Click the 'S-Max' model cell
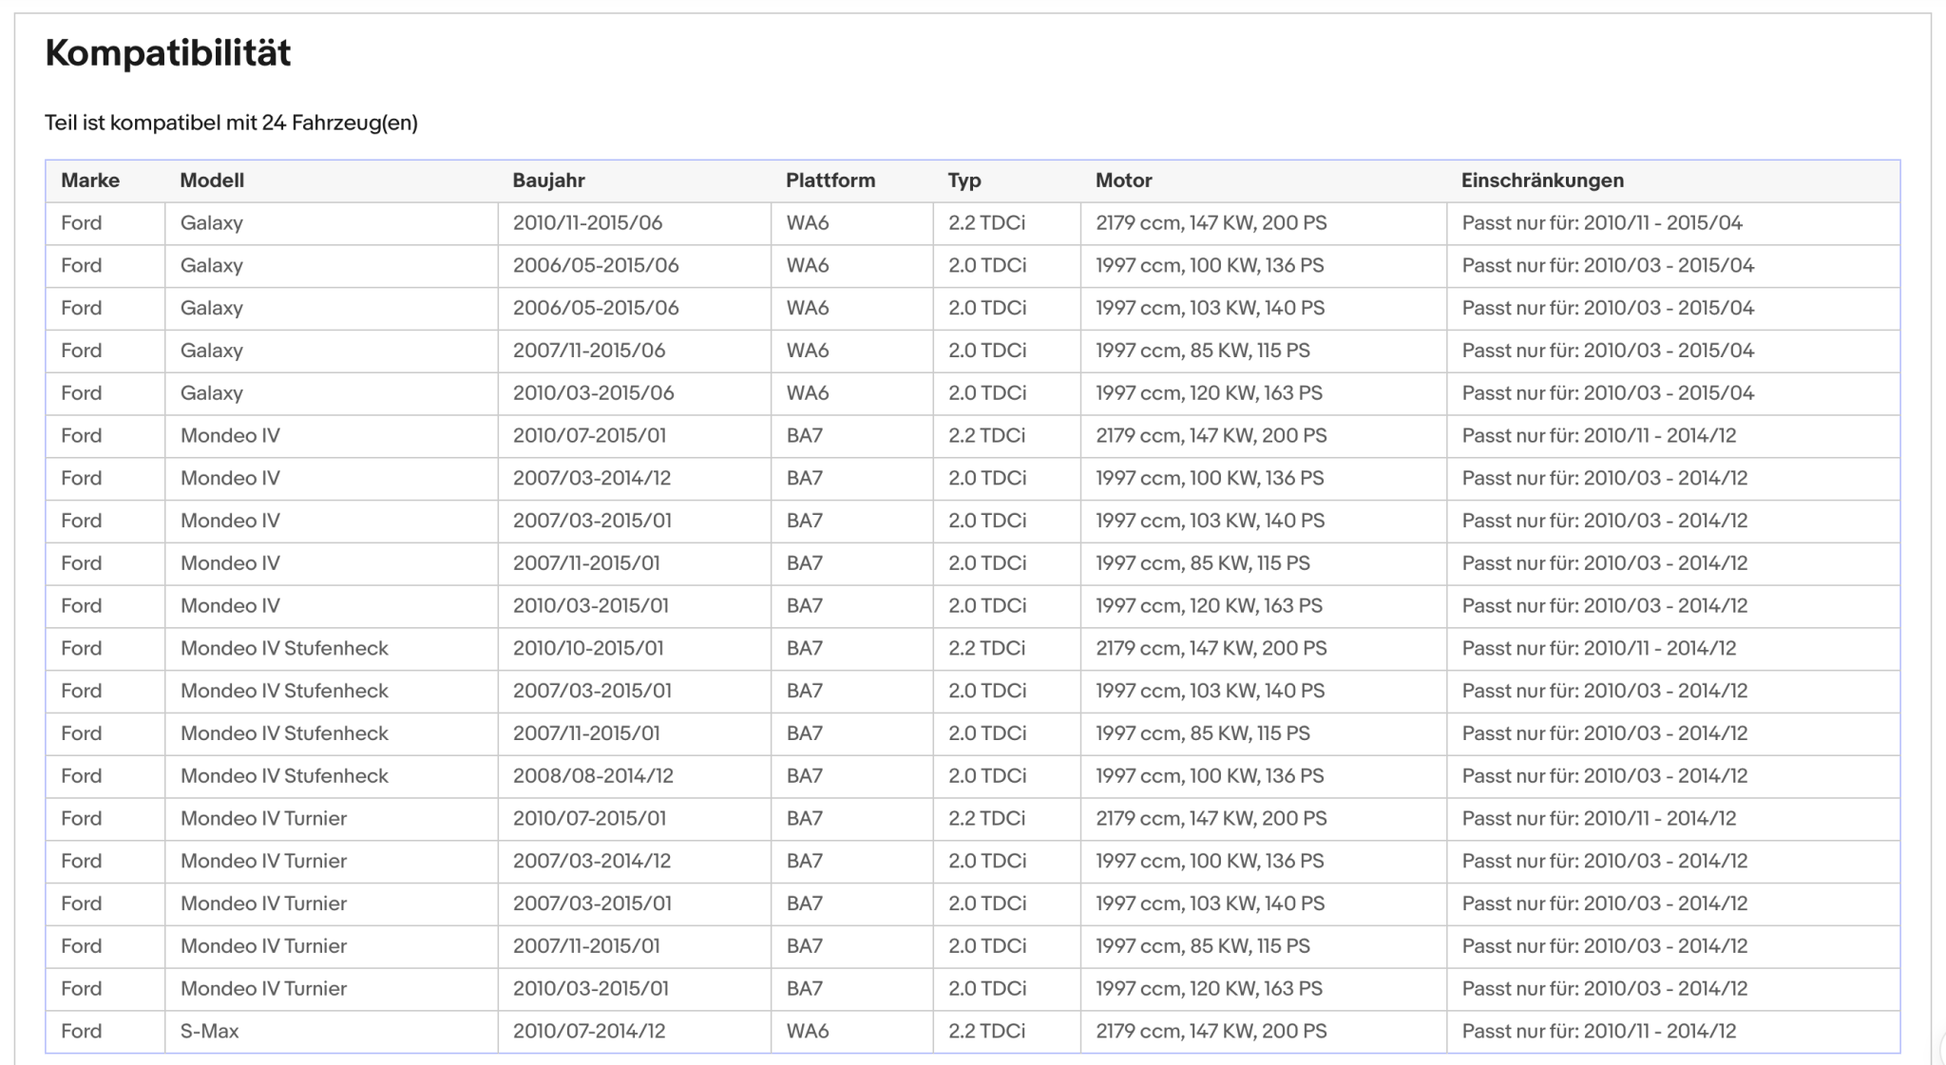Image resolution: width=1946 pixels, height=1065 pixels. 210,1031
